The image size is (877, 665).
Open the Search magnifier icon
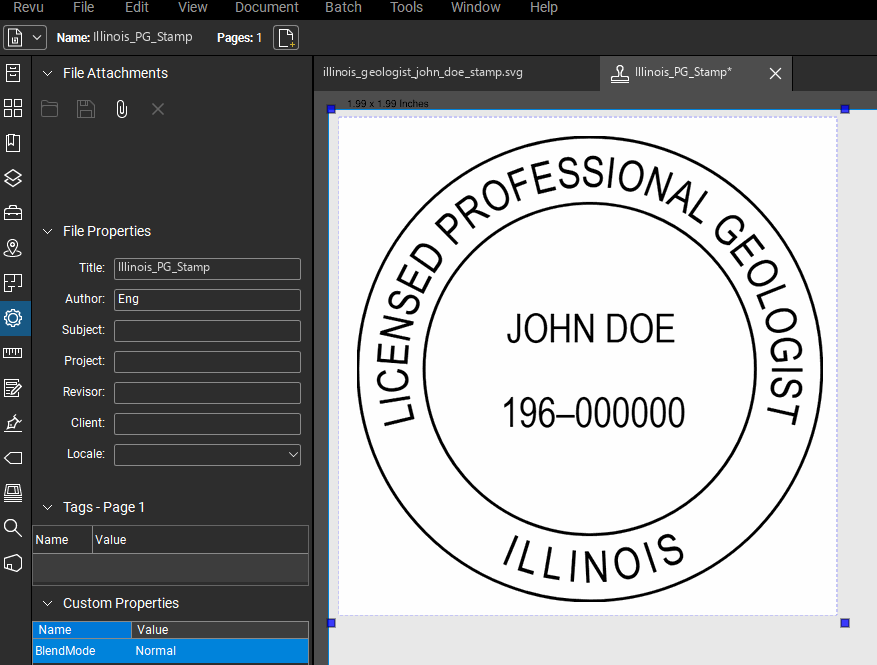pyautogui.click(x=13, y=527)
